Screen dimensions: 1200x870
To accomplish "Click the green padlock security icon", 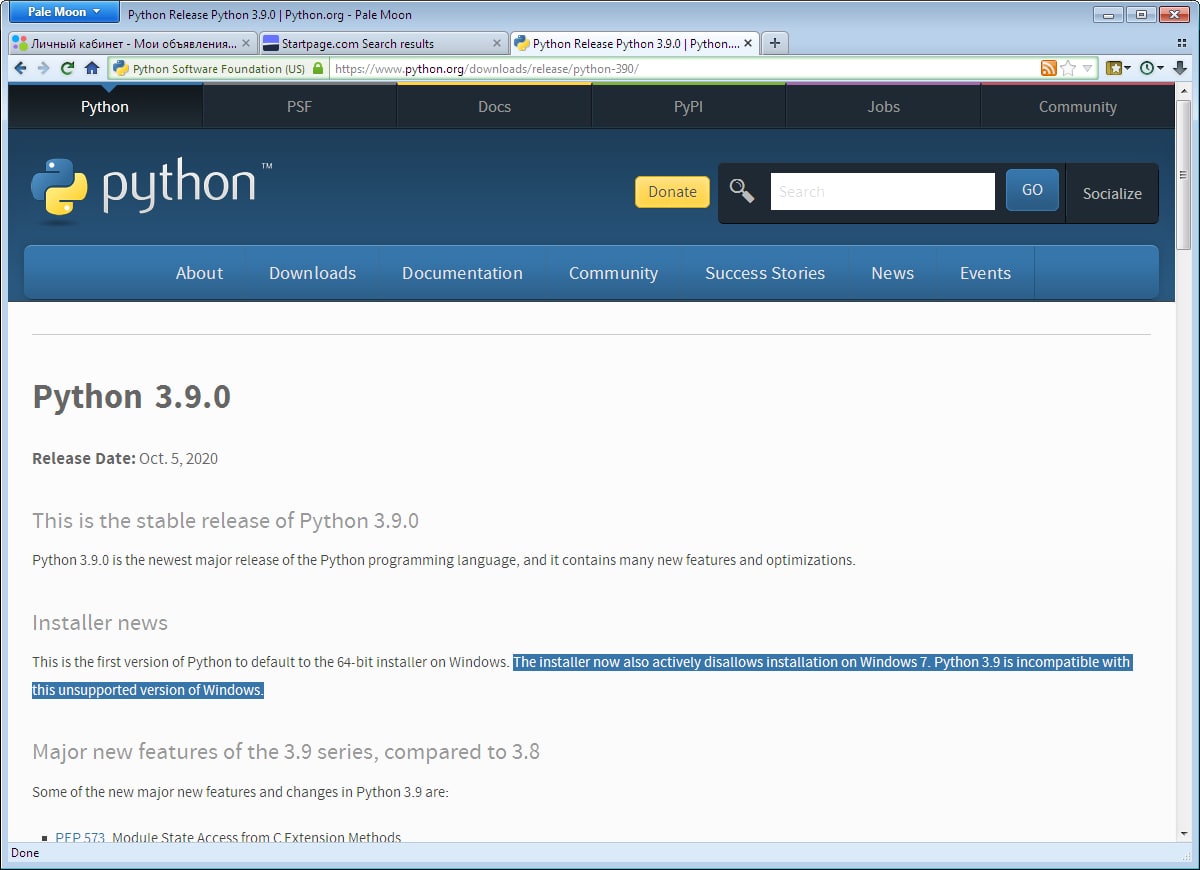I will click(318, 69).
